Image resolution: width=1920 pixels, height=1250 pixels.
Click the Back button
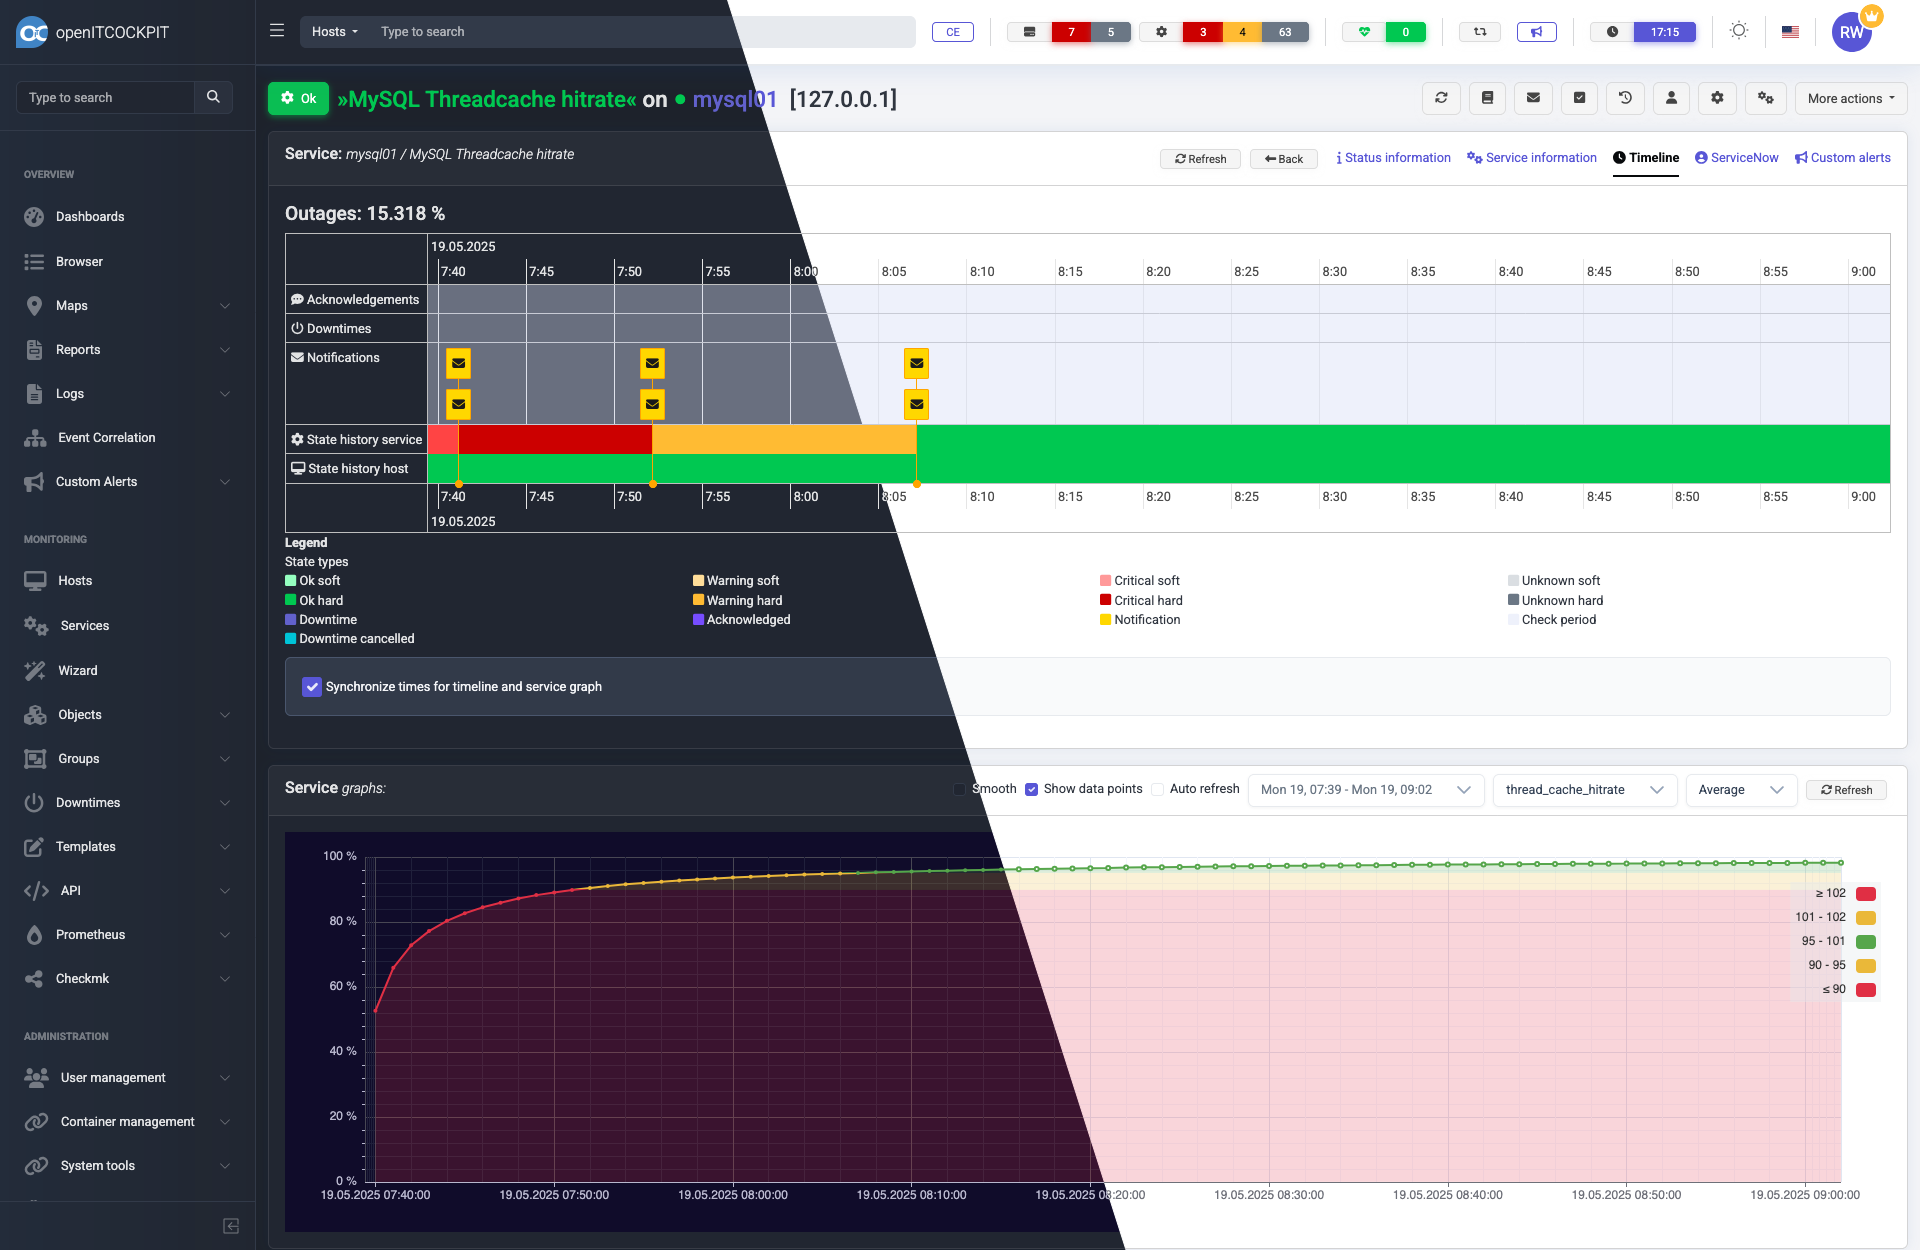point(1283,159)
